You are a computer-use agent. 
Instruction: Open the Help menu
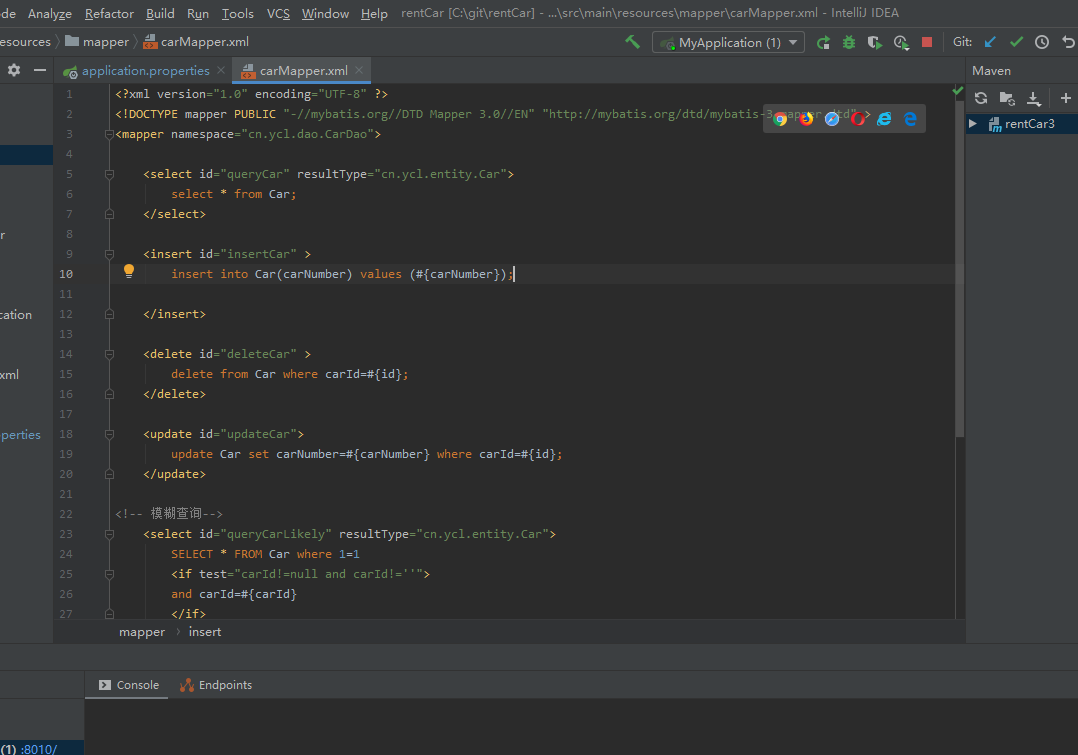pyautogui.click(x=374, y=13)
